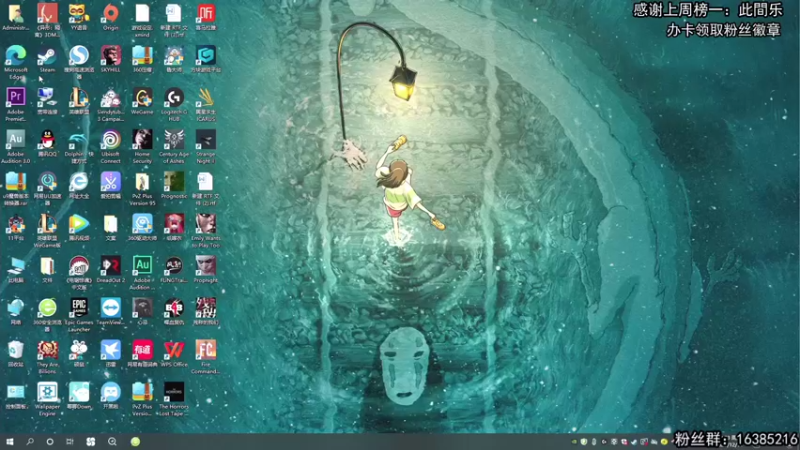Open Control Panel desktop icon
Image resolution: width=800 pixels, height=450 pixels.
(x=15, y=392)
